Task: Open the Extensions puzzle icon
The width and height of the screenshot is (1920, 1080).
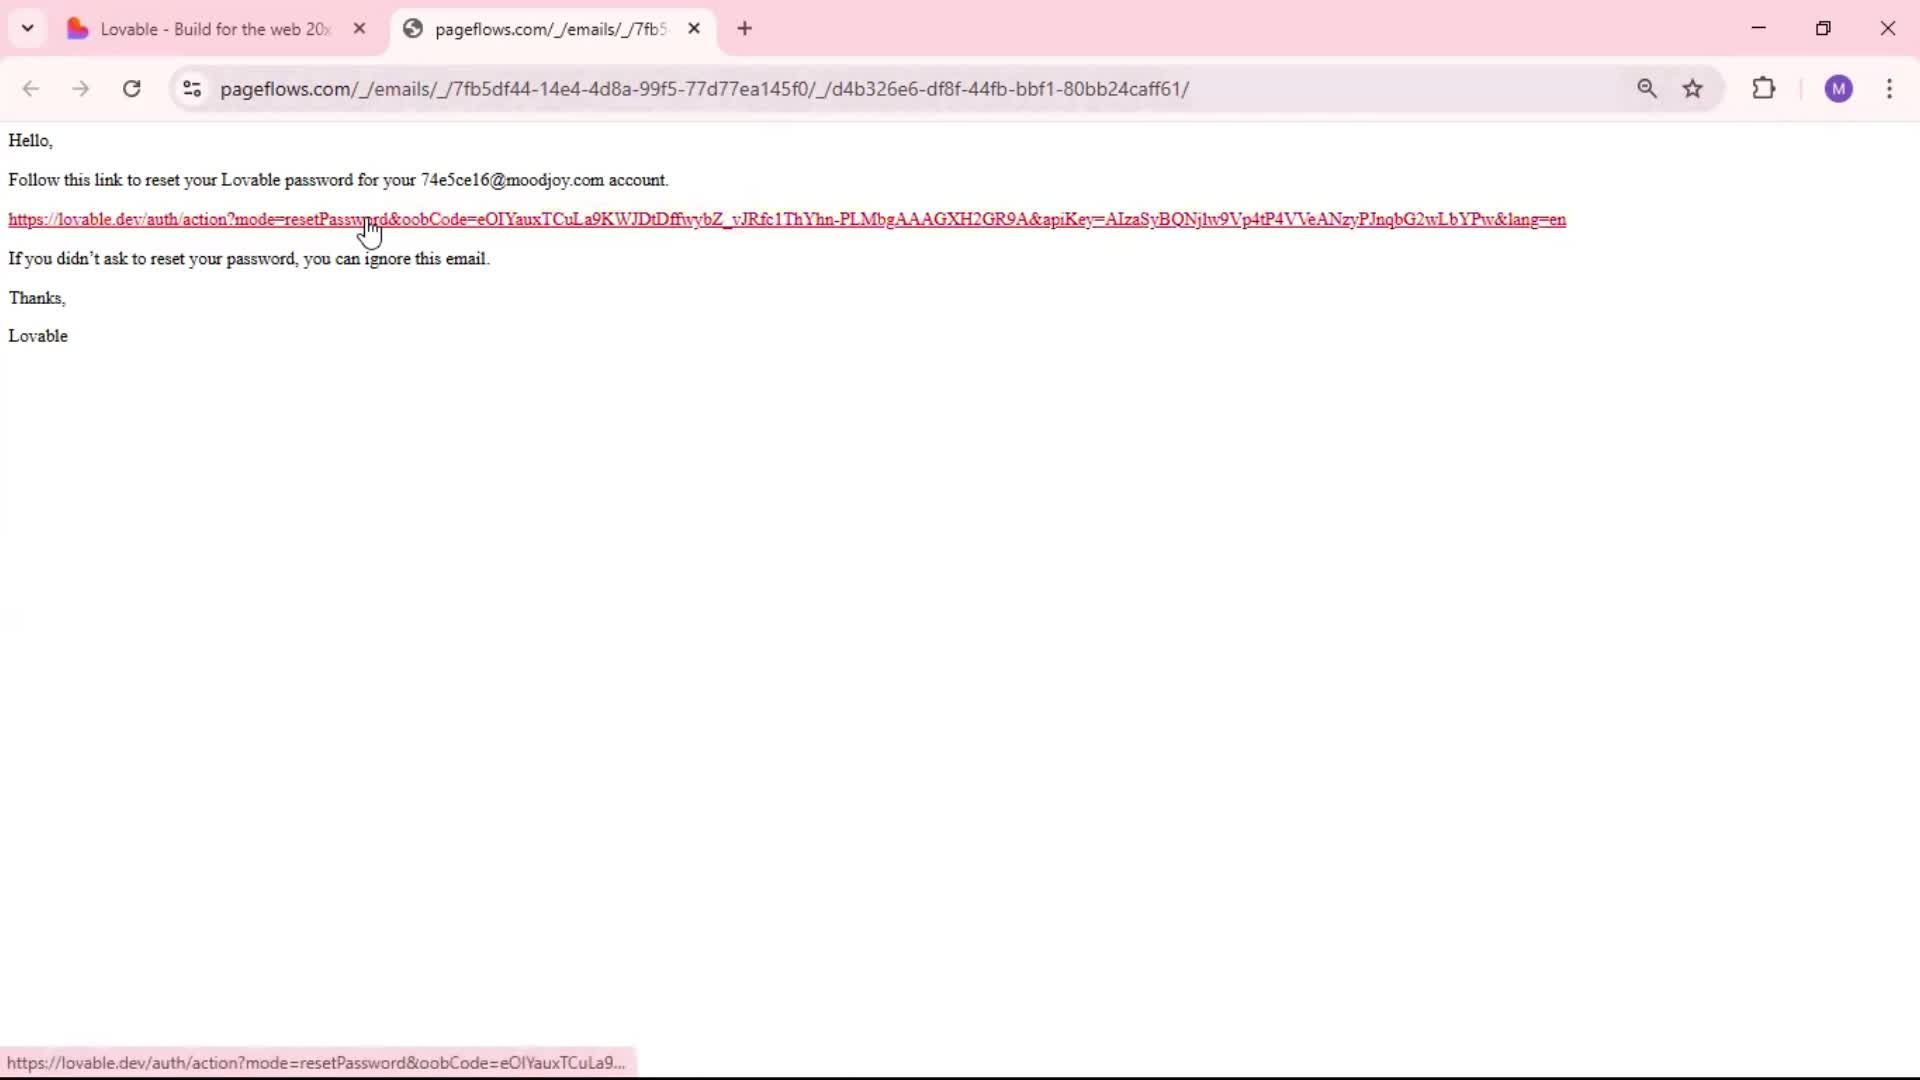Action: click(x=1764, y=89)
